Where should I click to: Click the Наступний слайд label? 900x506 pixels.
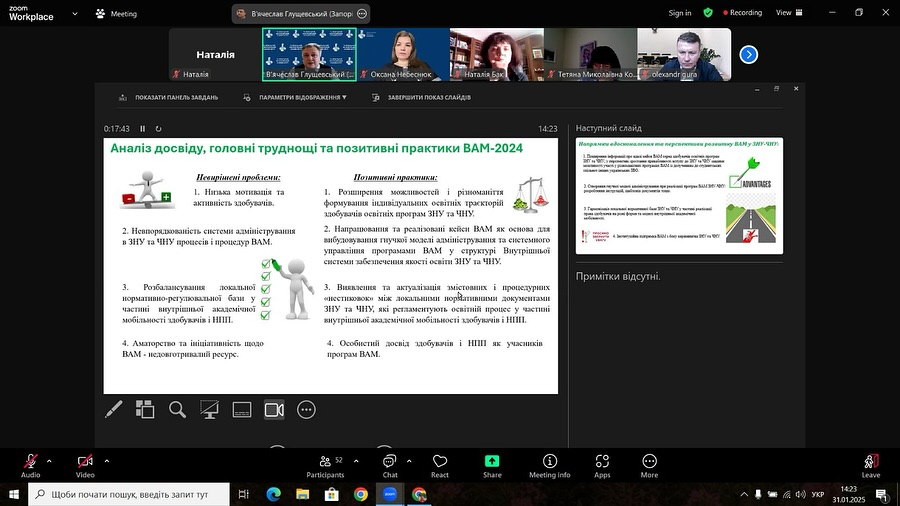(x=608, y=129)
